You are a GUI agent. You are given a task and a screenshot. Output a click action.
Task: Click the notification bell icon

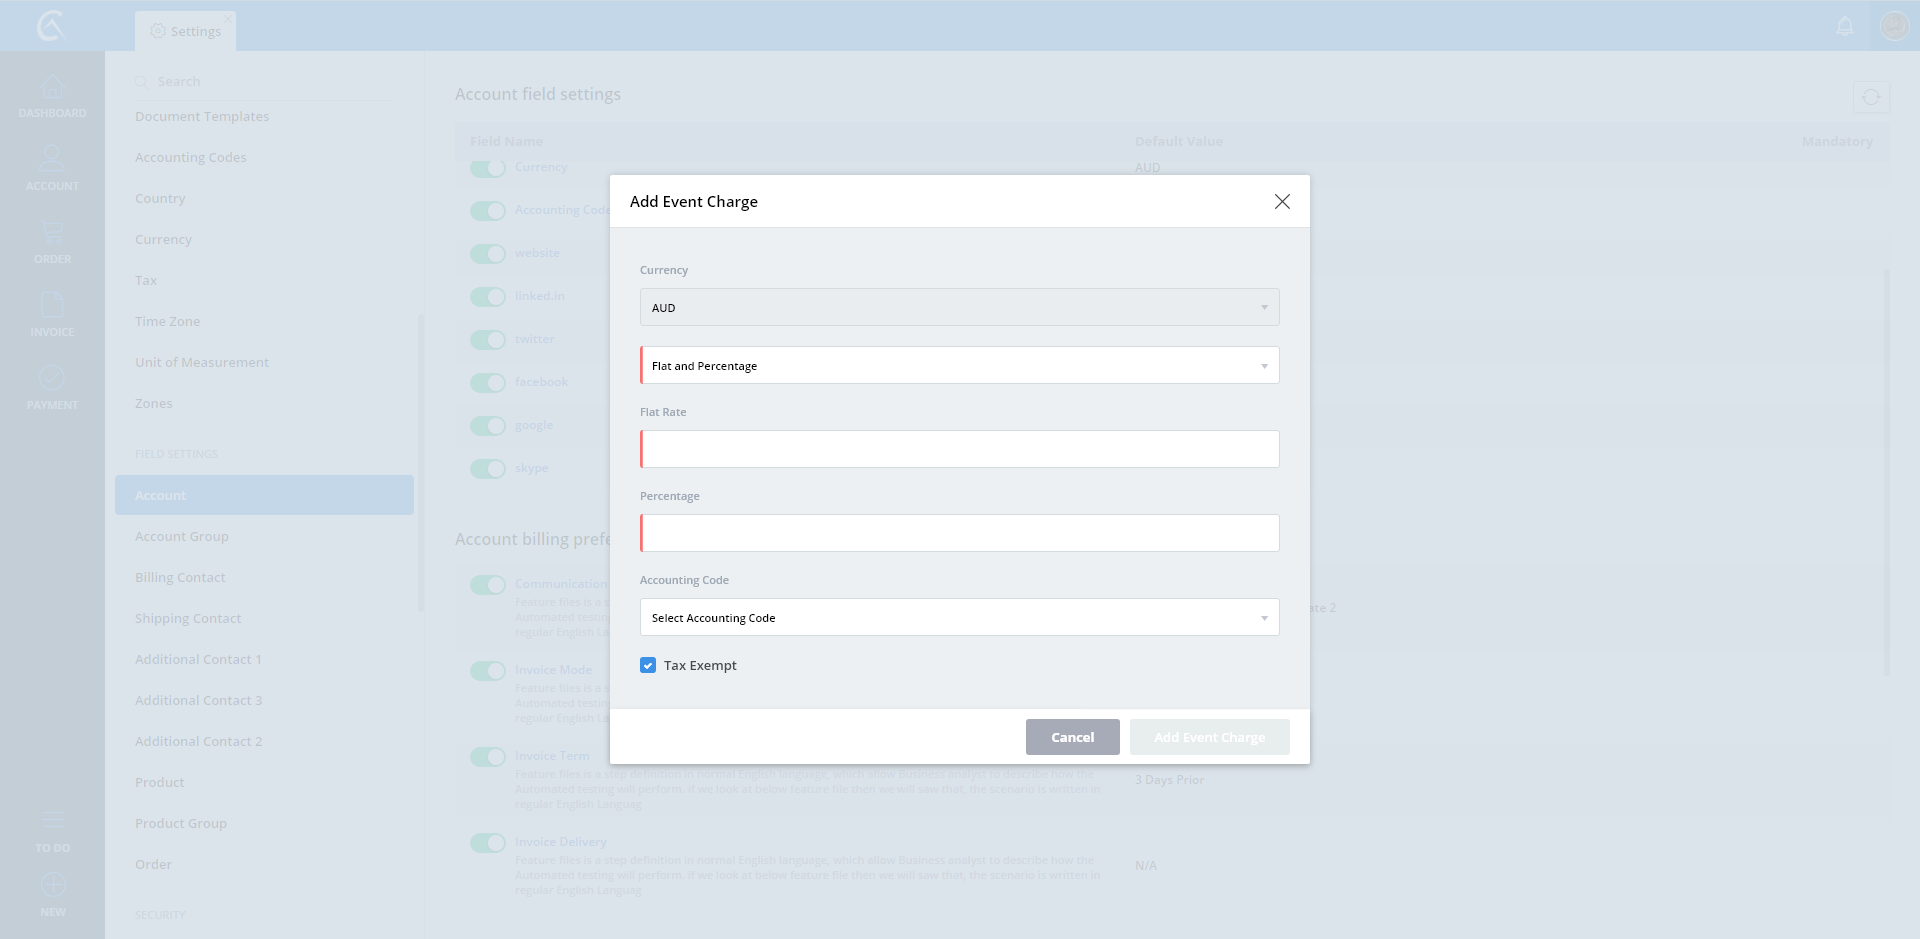click(x=1845, y=27)
